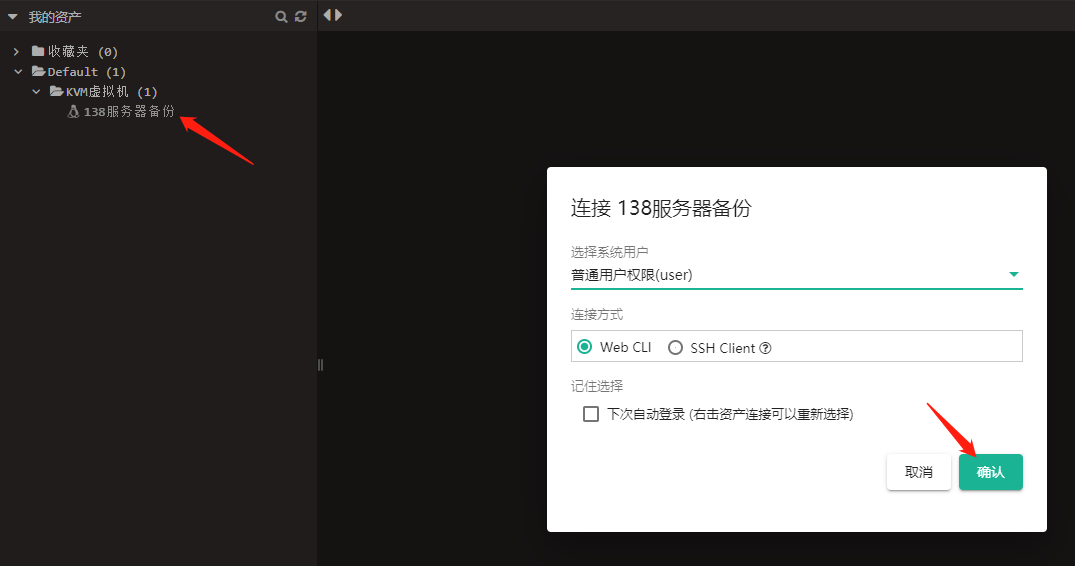
Task: Collapse the Default node chevron
Action: point(19,71)
